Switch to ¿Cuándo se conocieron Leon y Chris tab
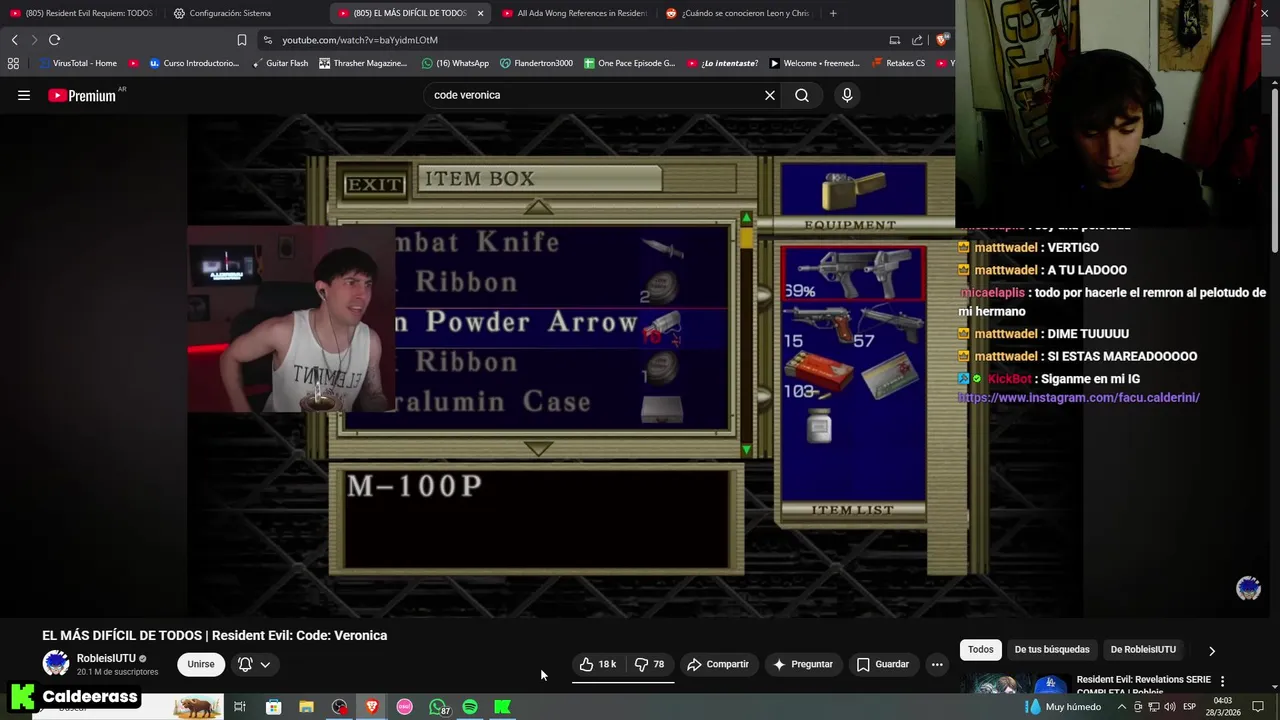The image size is (1280, 720). pos(738,13)
